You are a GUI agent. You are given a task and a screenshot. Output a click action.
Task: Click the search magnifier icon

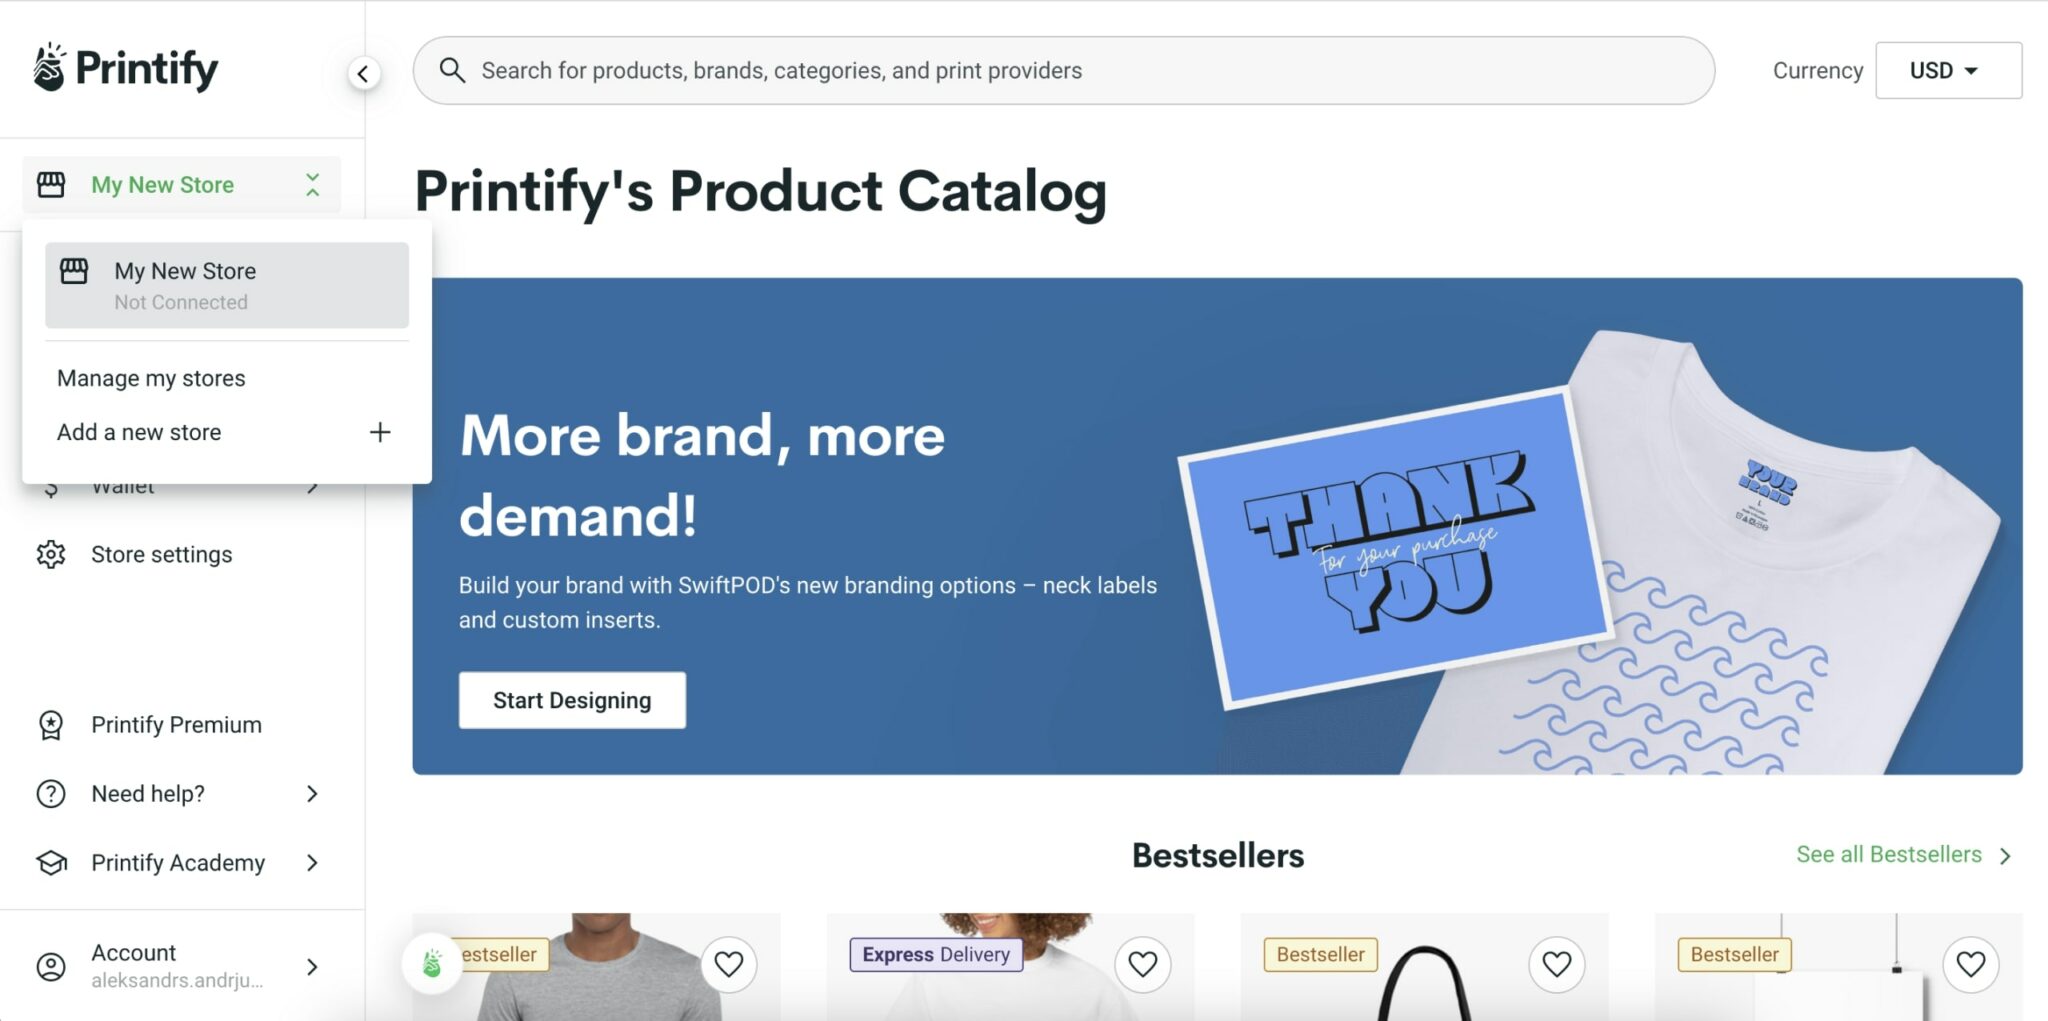pos(452,70)
